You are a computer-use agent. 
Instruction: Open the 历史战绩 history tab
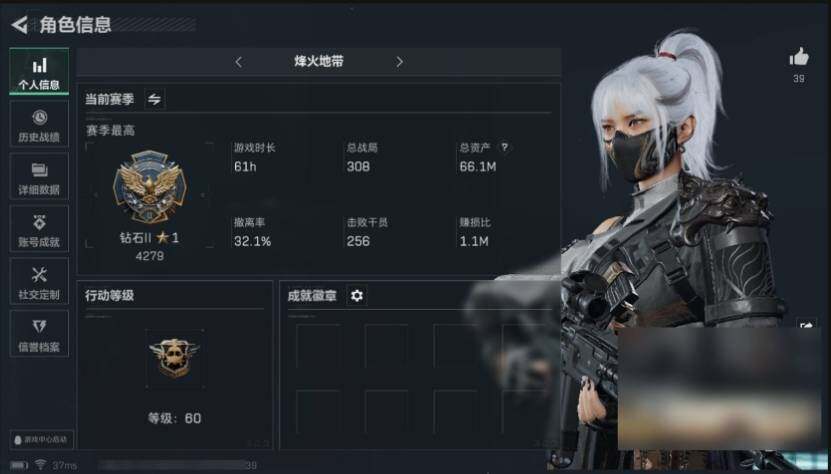tap(39, 124)
